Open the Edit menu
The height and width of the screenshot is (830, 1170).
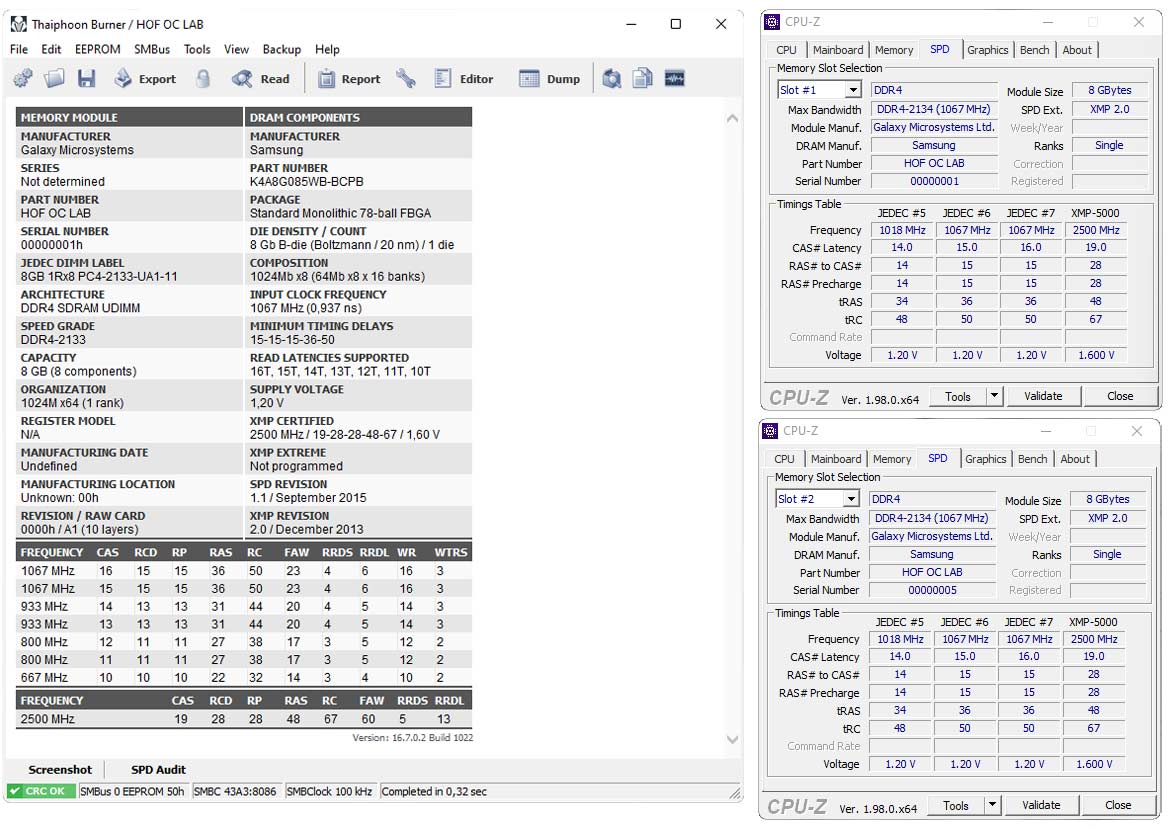pos(51,49)
